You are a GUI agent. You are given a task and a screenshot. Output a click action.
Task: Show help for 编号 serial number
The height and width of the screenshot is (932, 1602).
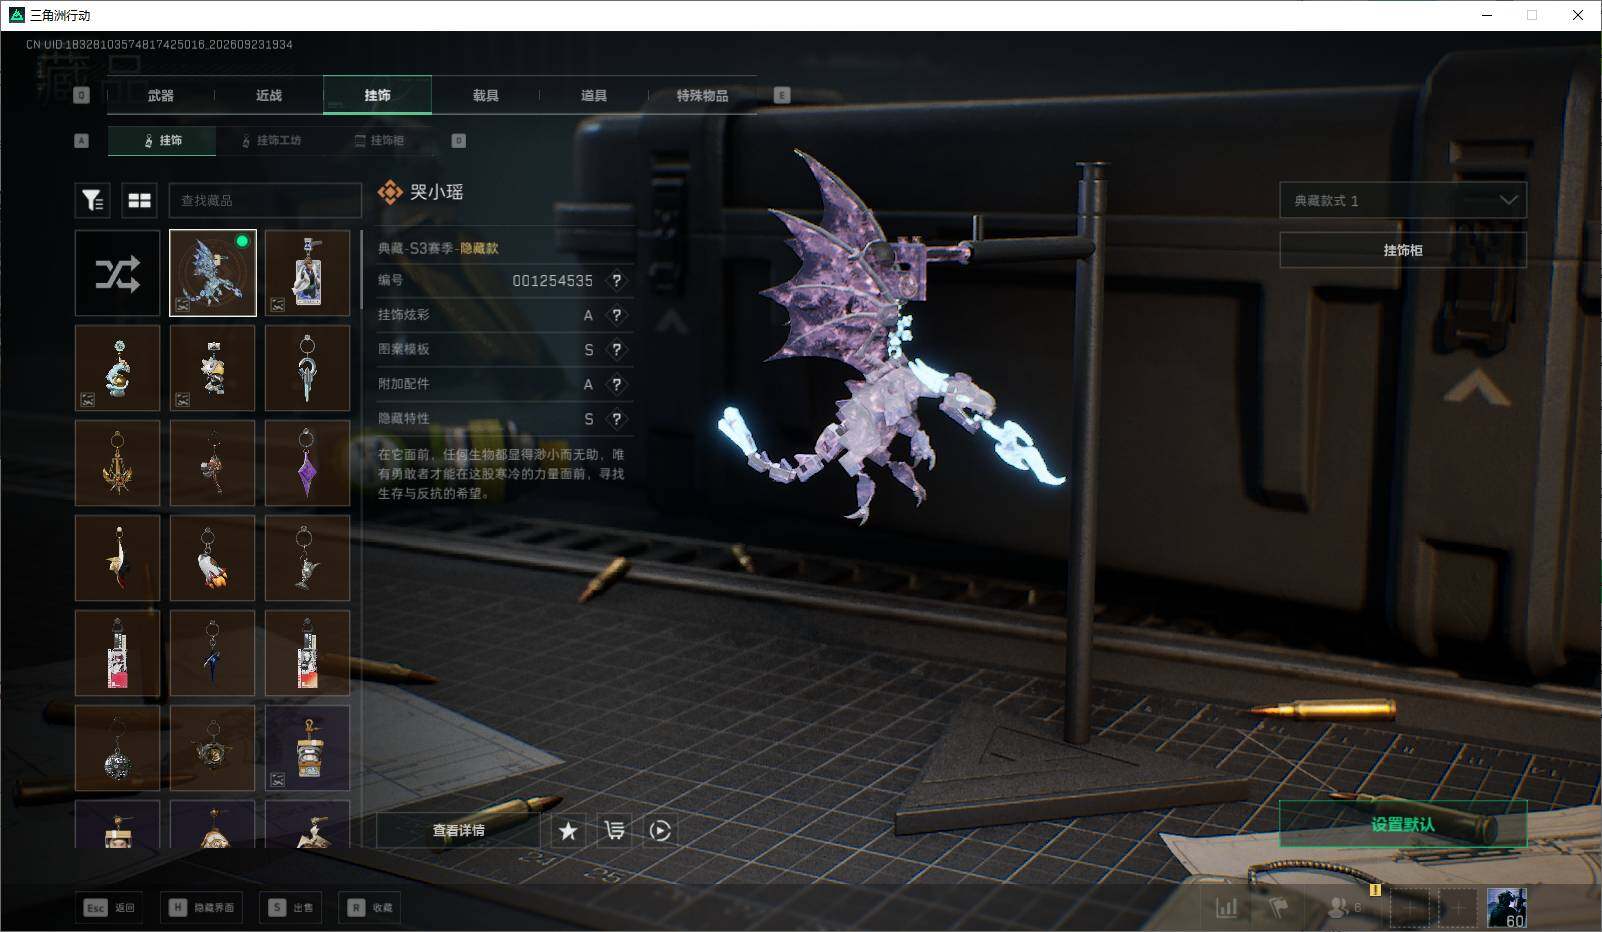coord(617,281)
